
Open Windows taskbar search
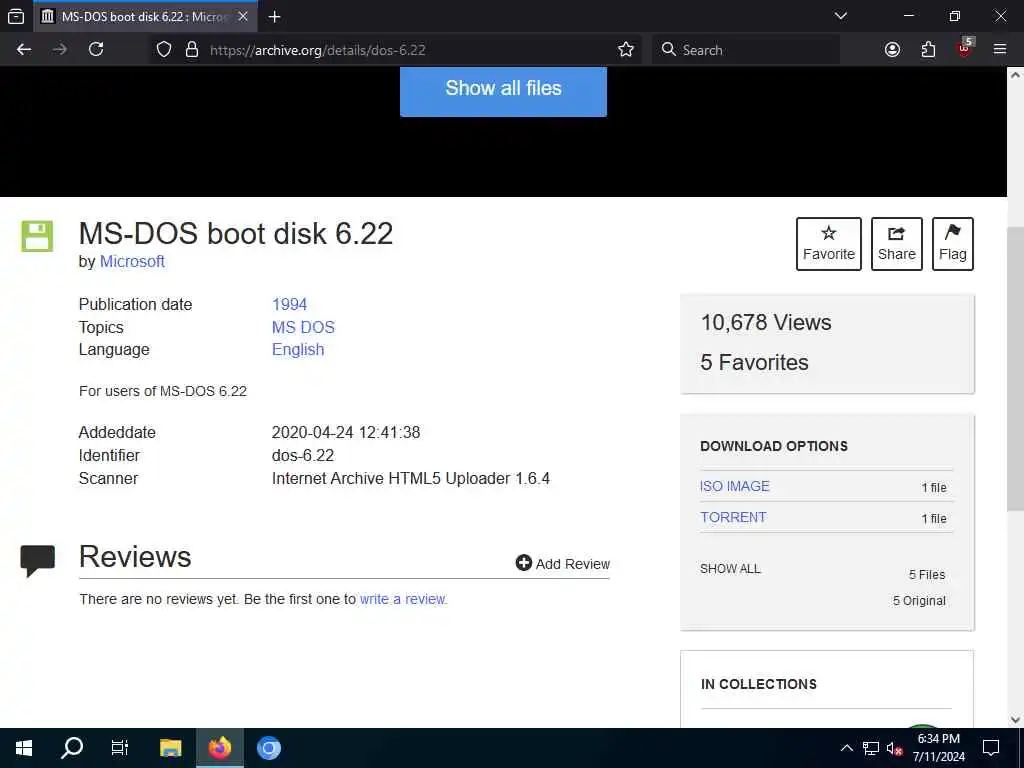click(72, 748)
